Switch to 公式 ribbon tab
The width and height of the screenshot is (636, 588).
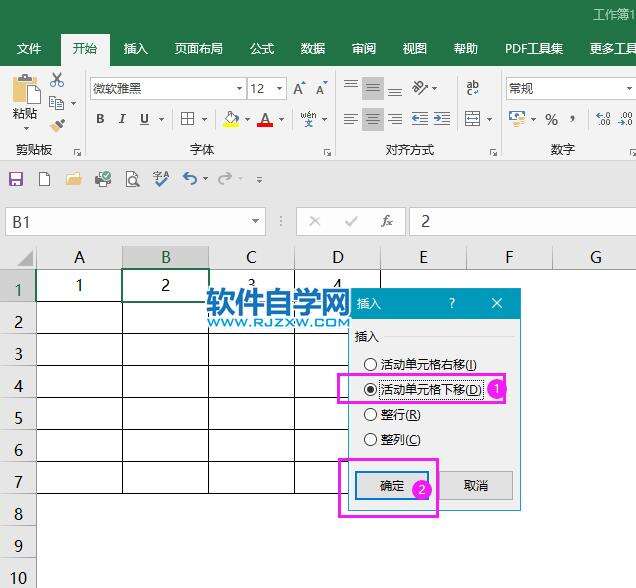(x=262, y=49)
